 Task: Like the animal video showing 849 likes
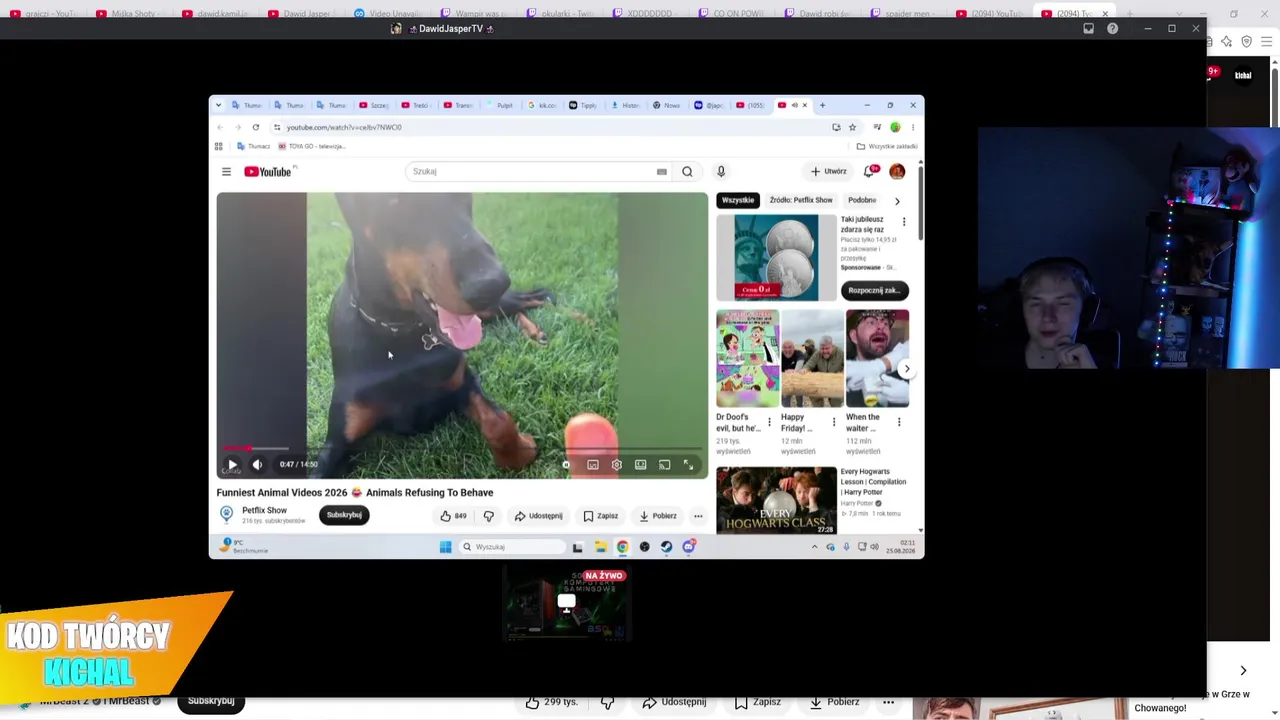(453, 516)
